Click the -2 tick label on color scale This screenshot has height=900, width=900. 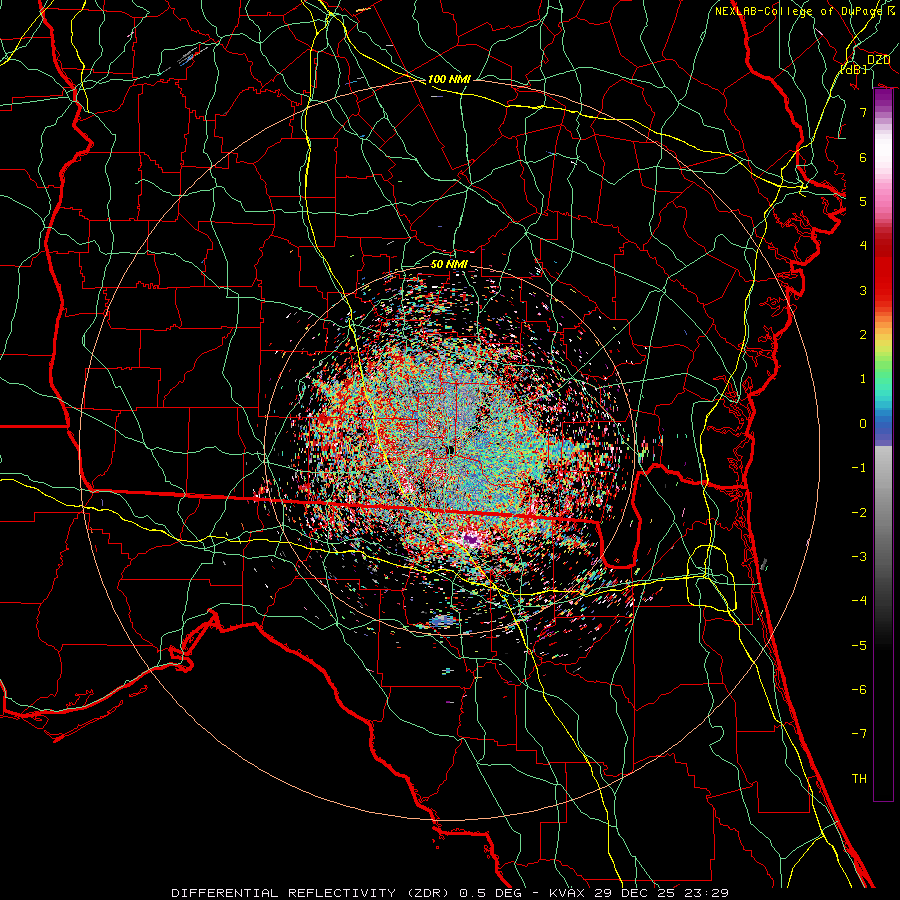859,513
